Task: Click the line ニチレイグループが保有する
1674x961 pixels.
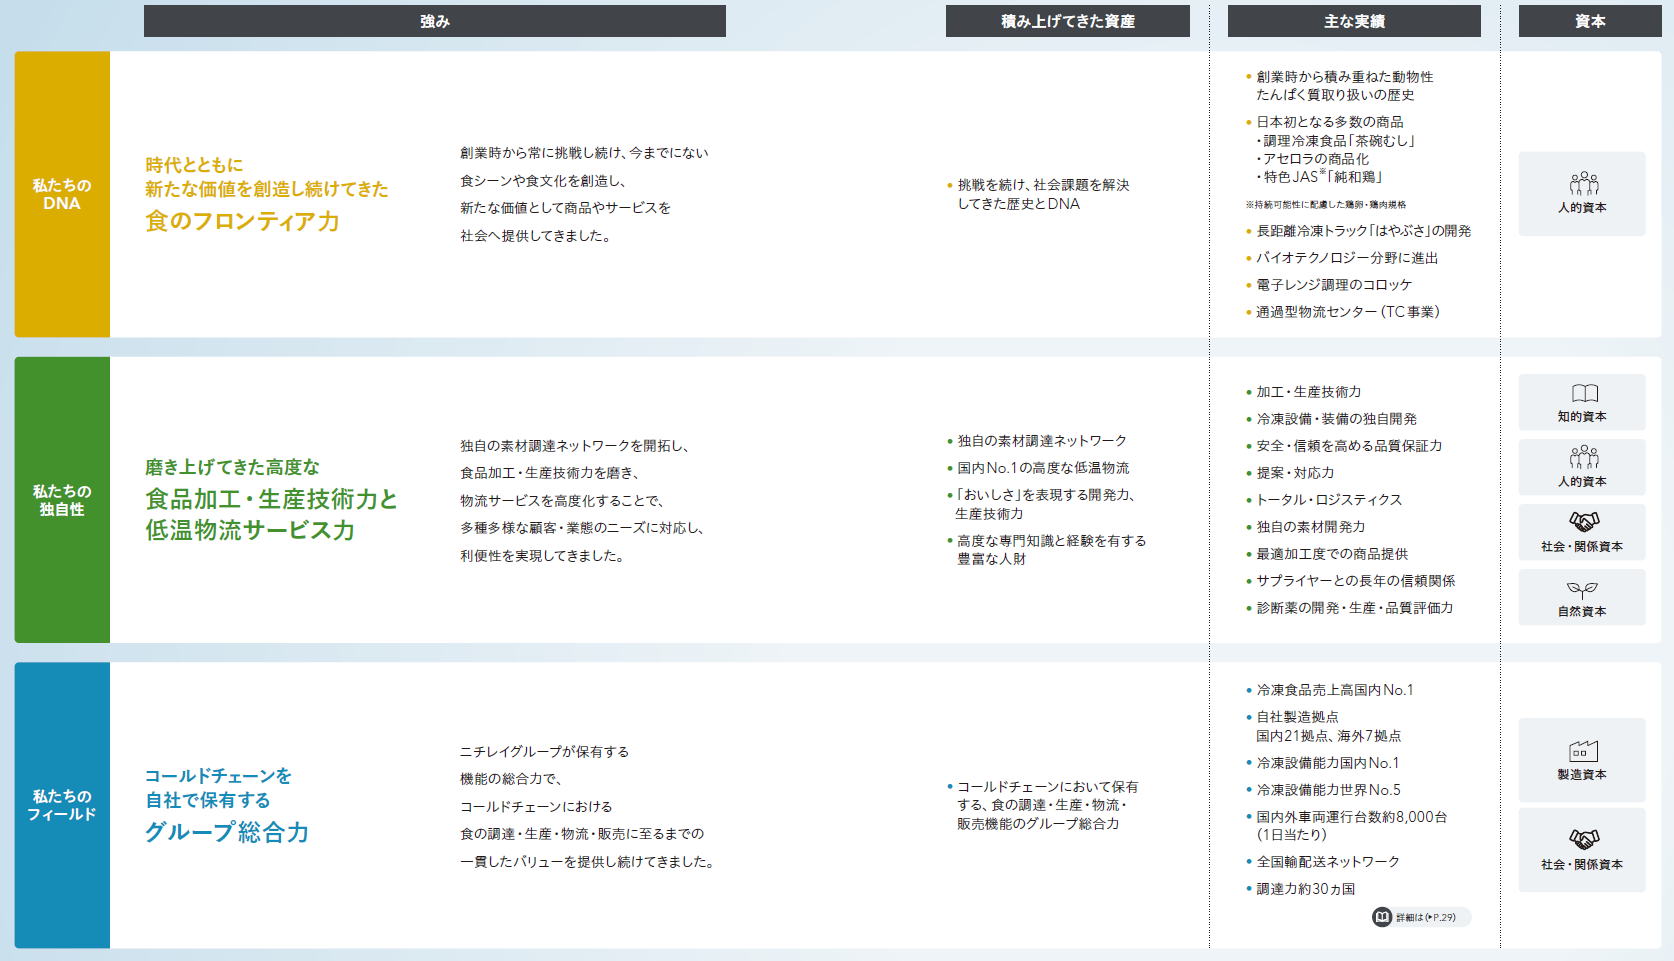Action: point(544,752)
